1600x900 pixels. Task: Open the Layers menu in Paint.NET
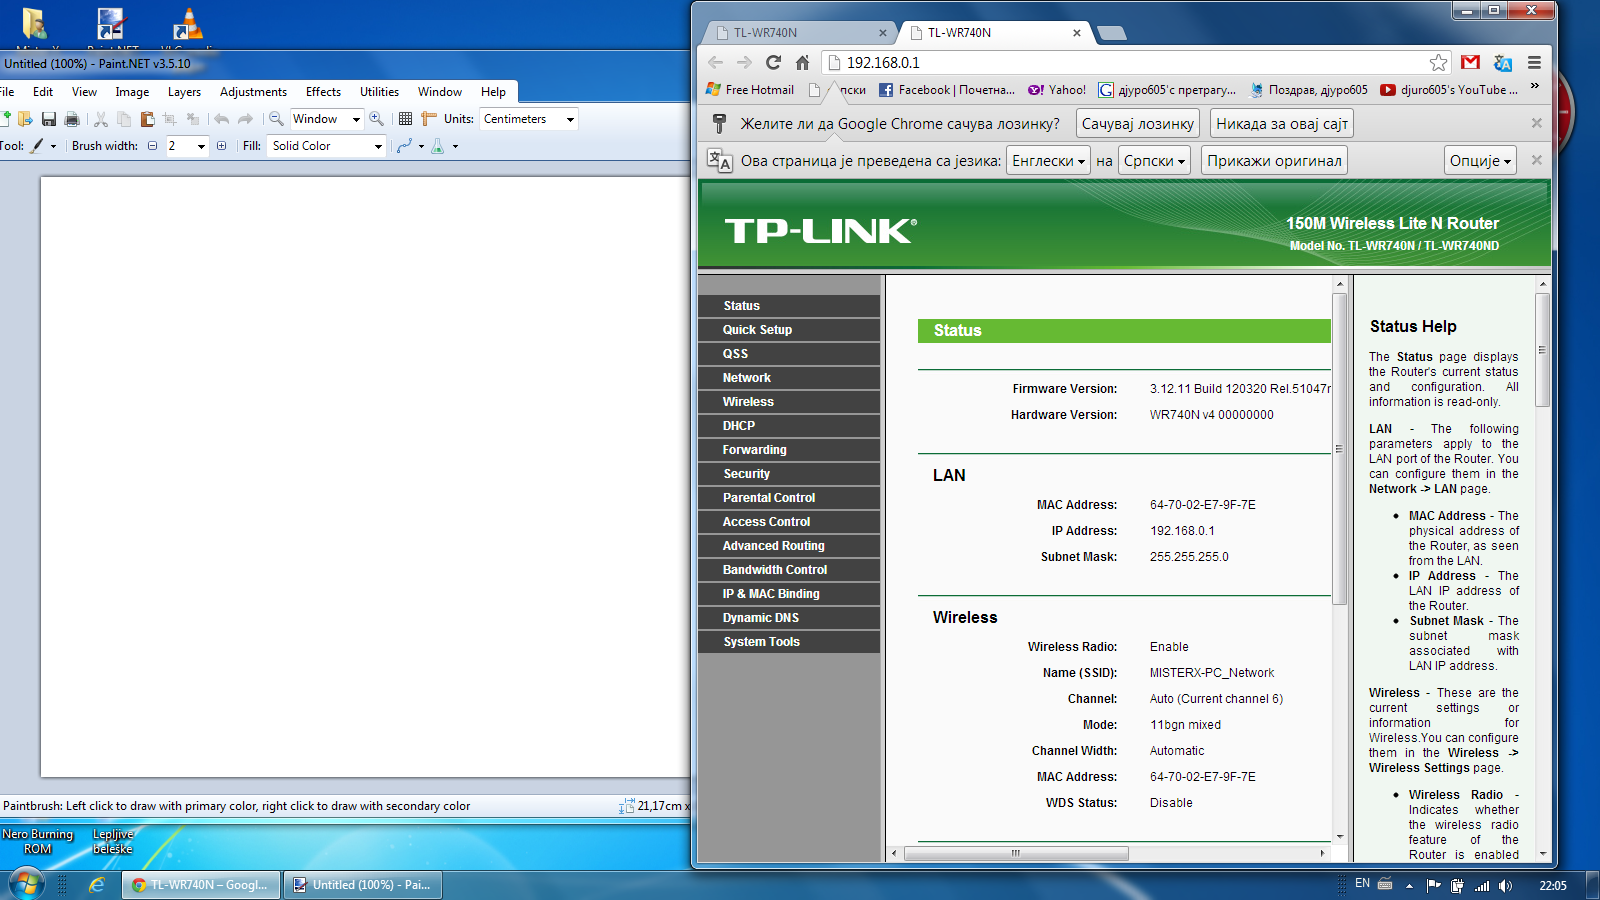[184, 92]
